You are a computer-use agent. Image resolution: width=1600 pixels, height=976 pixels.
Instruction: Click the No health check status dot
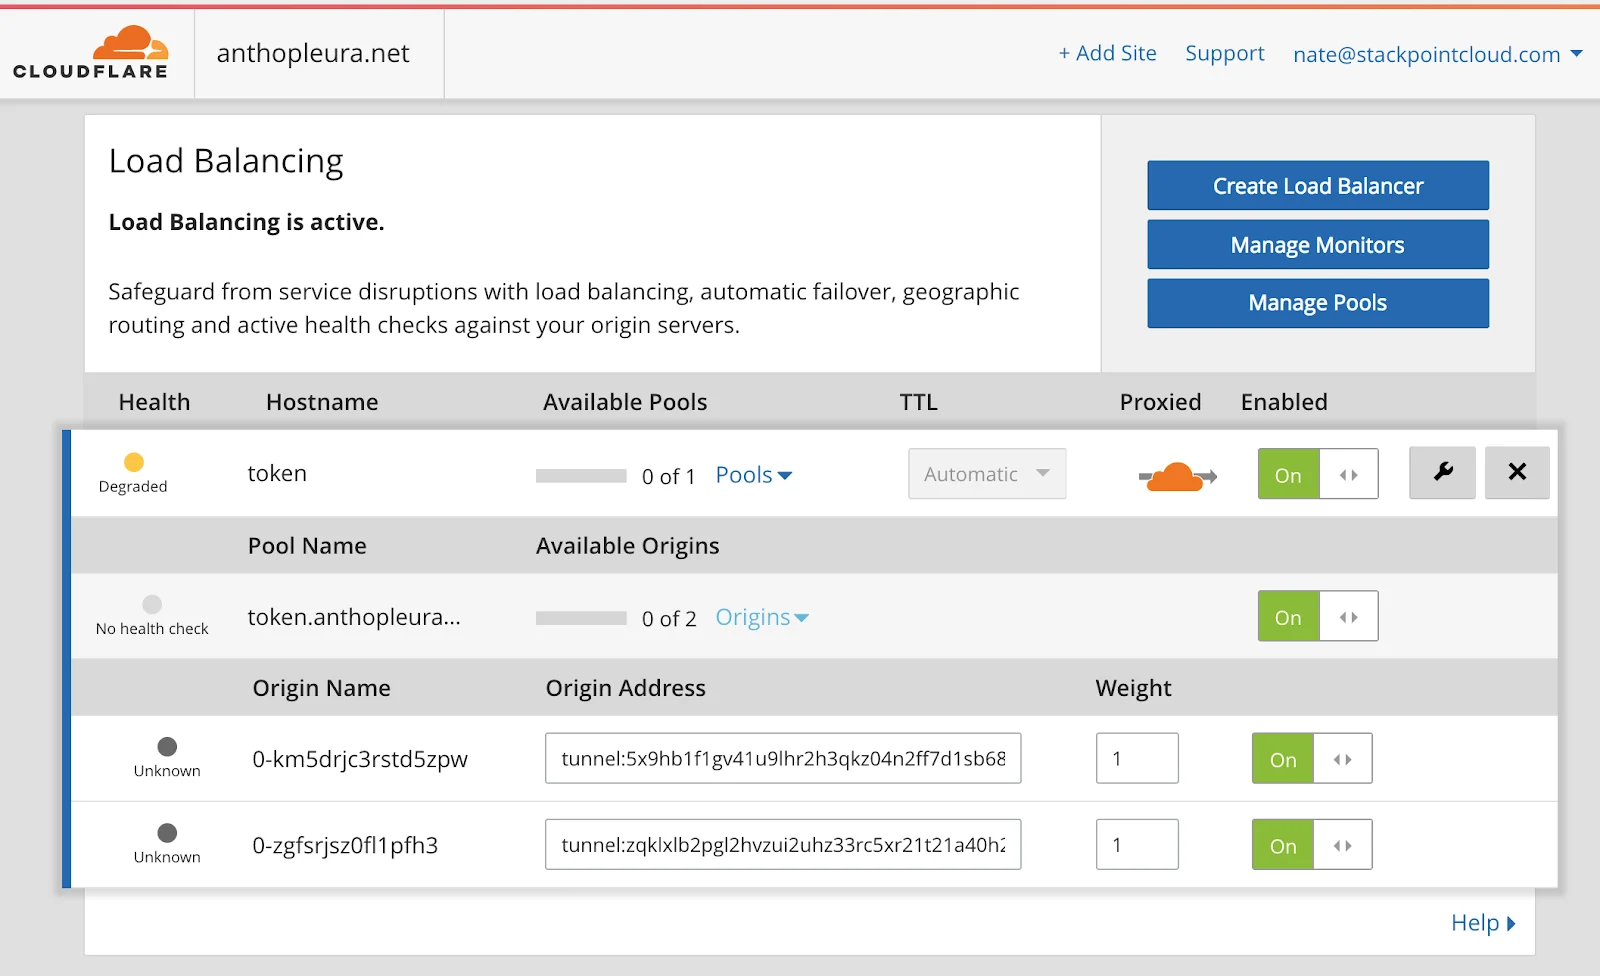[152, 604]
